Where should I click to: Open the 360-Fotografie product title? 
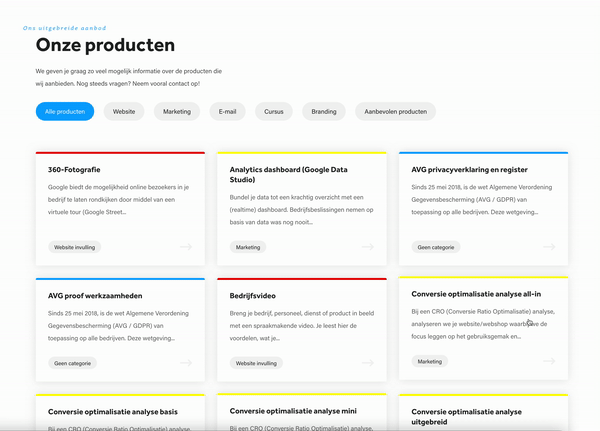(74, 170)
